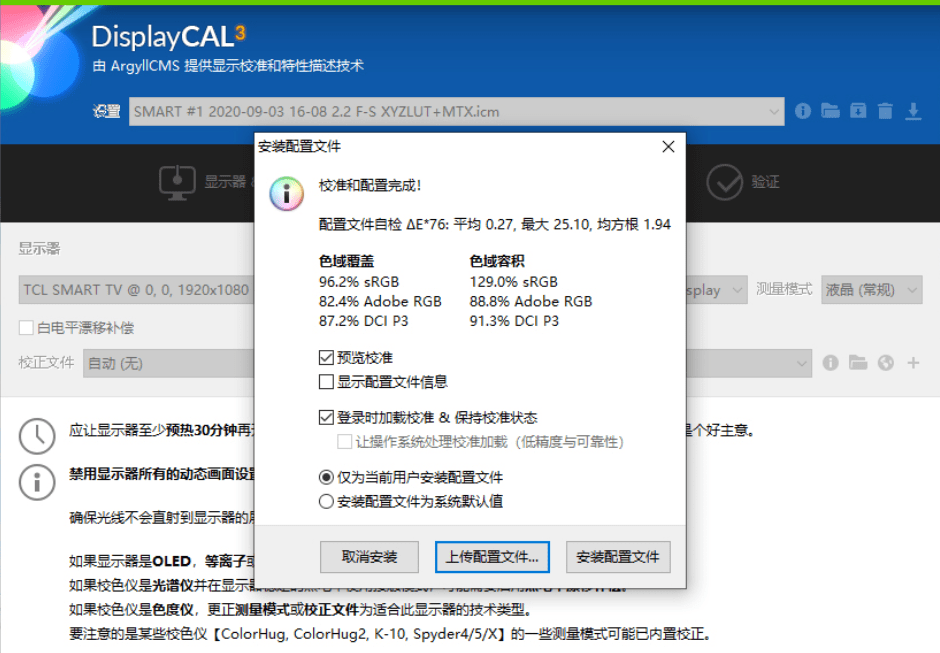Image resolution: width=940 pixels, height=653 pixels.
Task: Click the globe icon beside correction file
Action: (885, 363)
